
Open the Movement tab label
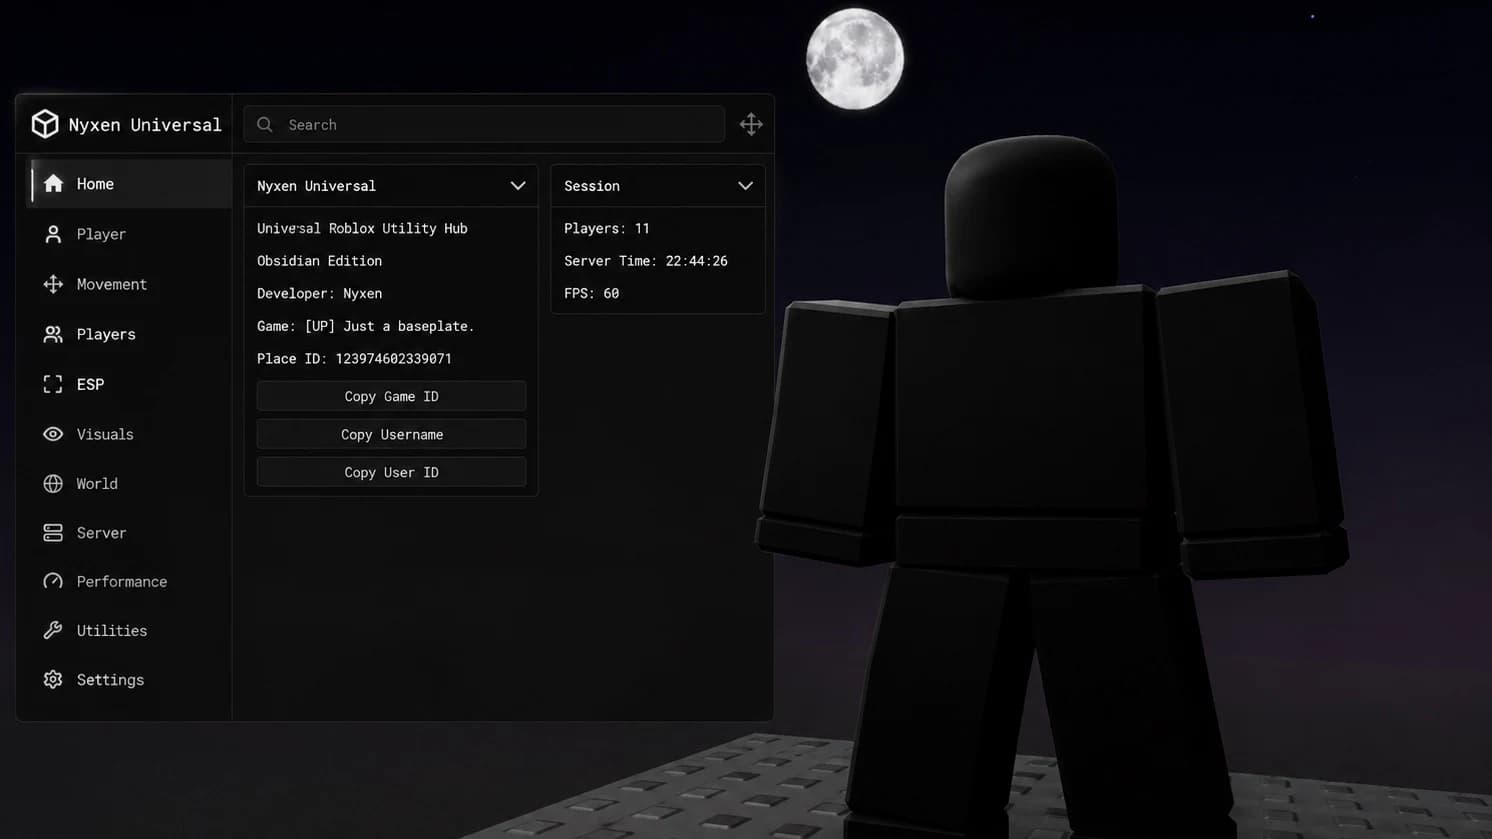(x=112, y=284)
